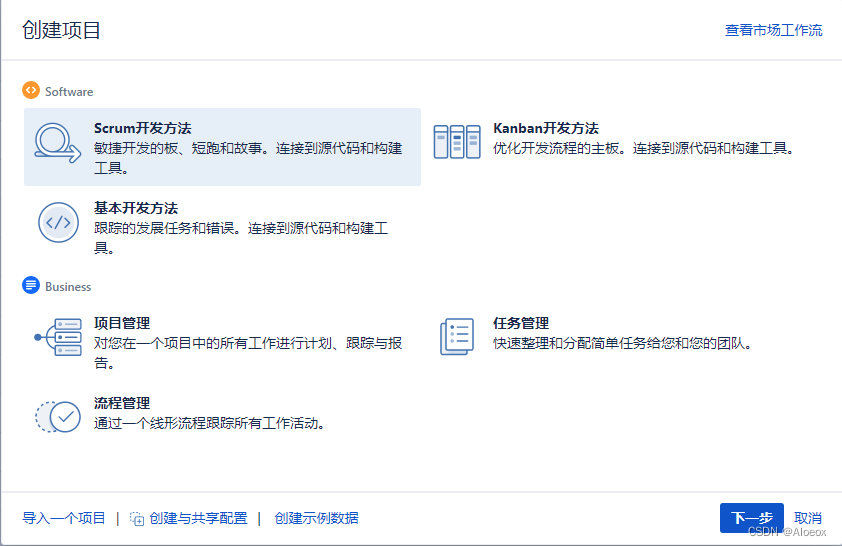Click the Kanban description 优化开发流程的主板
The height and width of the screenshot is (546, 842).
click(644, 148)
